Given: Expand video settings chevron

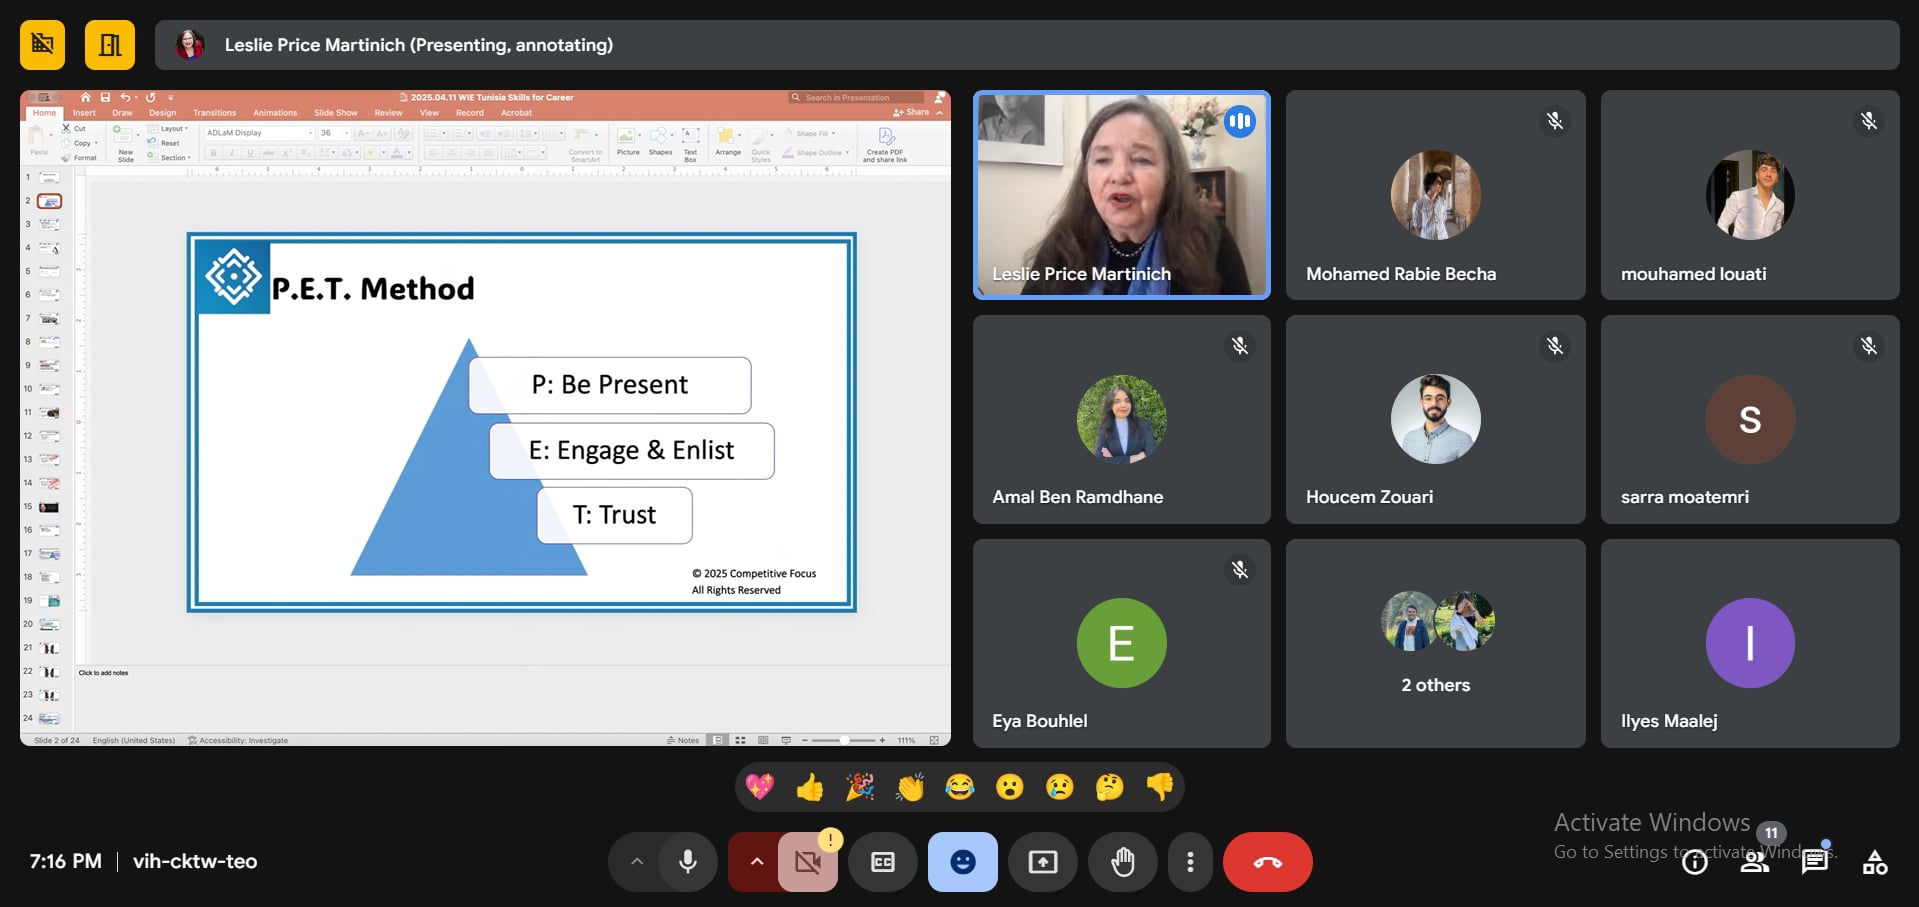Looking at the screenshot, I should click(757, 862).
